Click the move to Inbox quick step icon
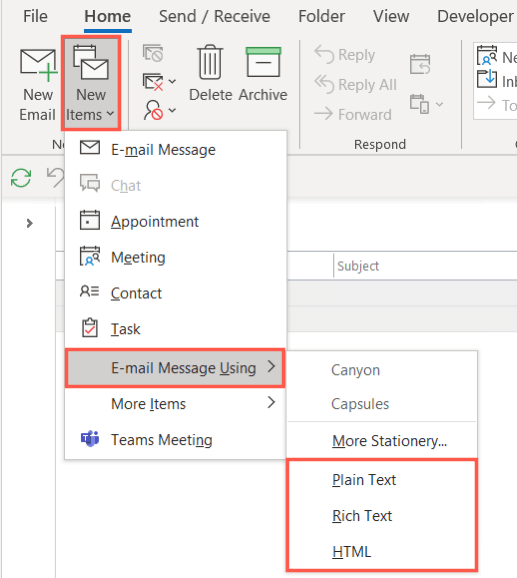517x578 pixels. (x=487, y=79)
